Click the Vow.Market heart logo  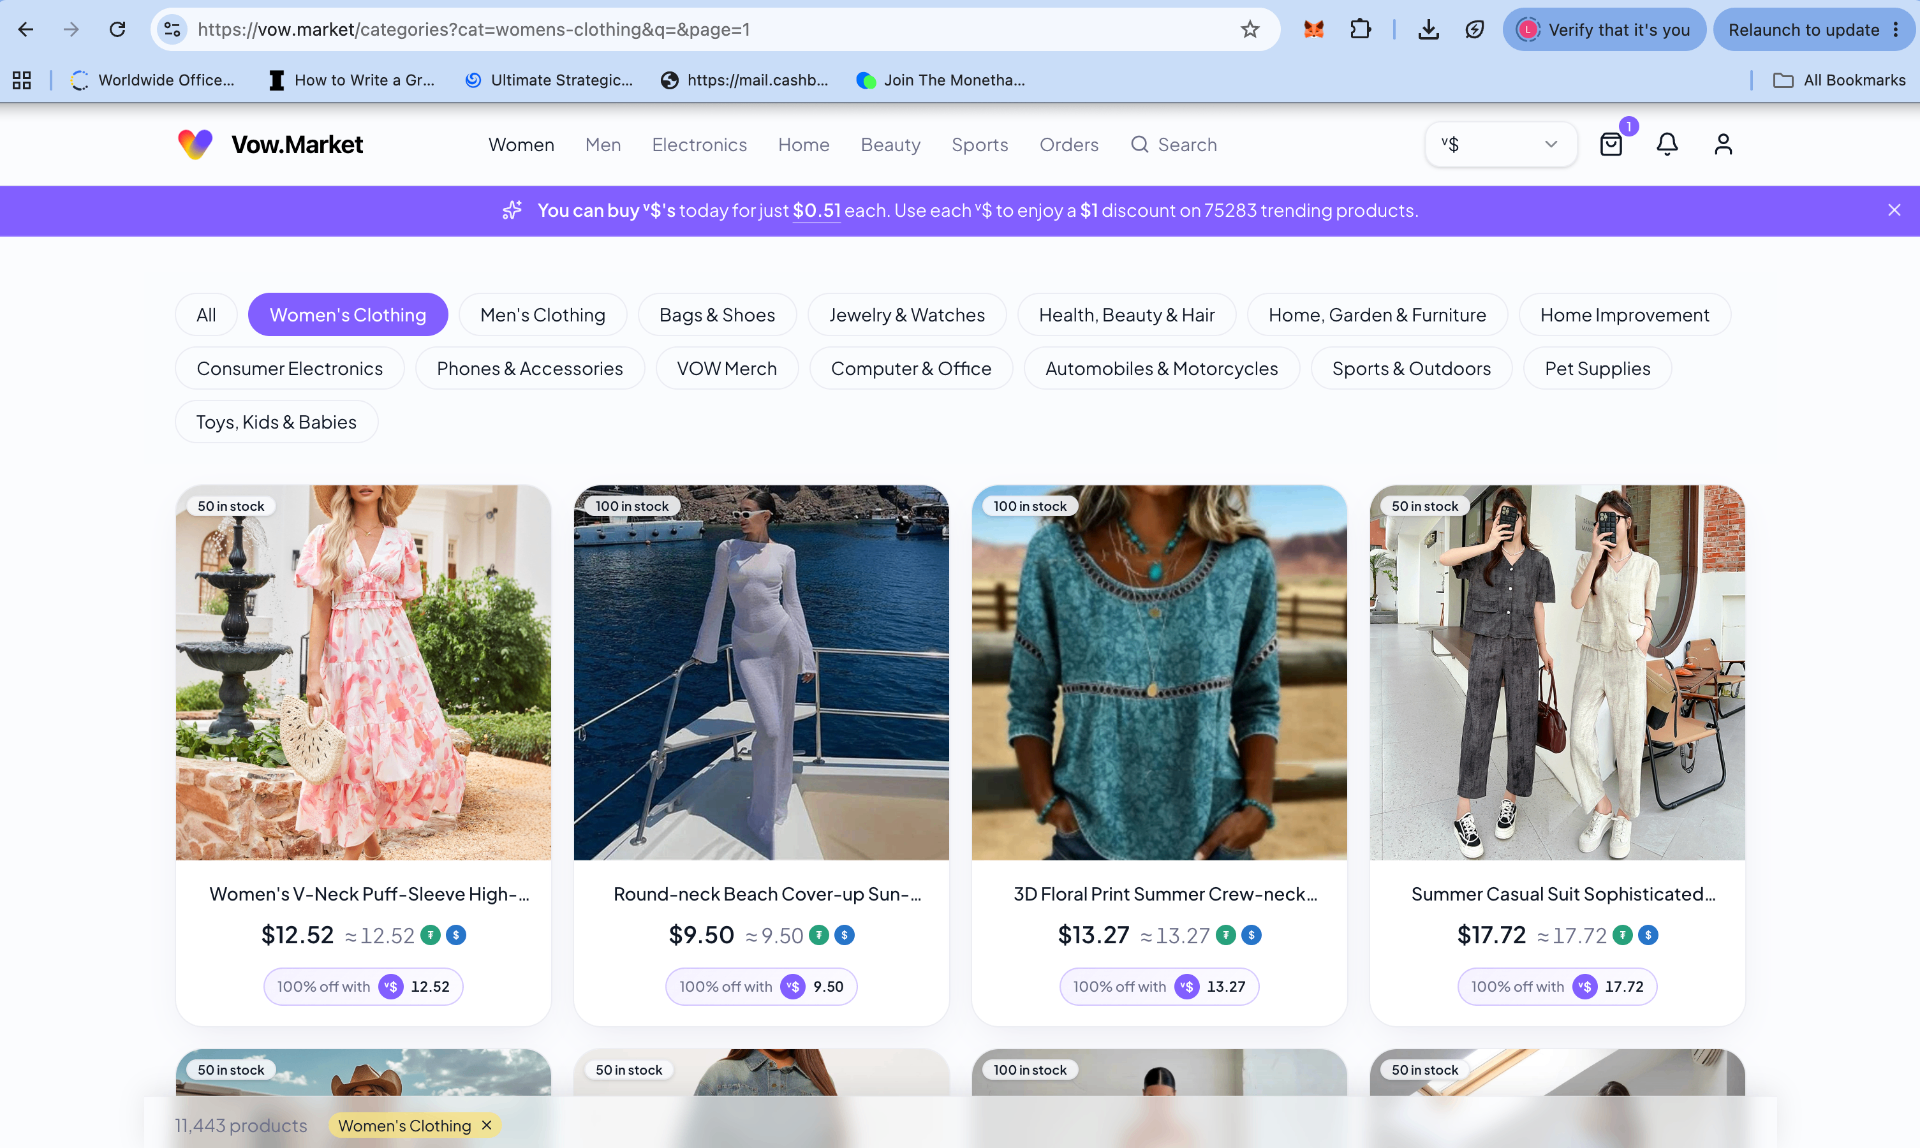point(196,145)
